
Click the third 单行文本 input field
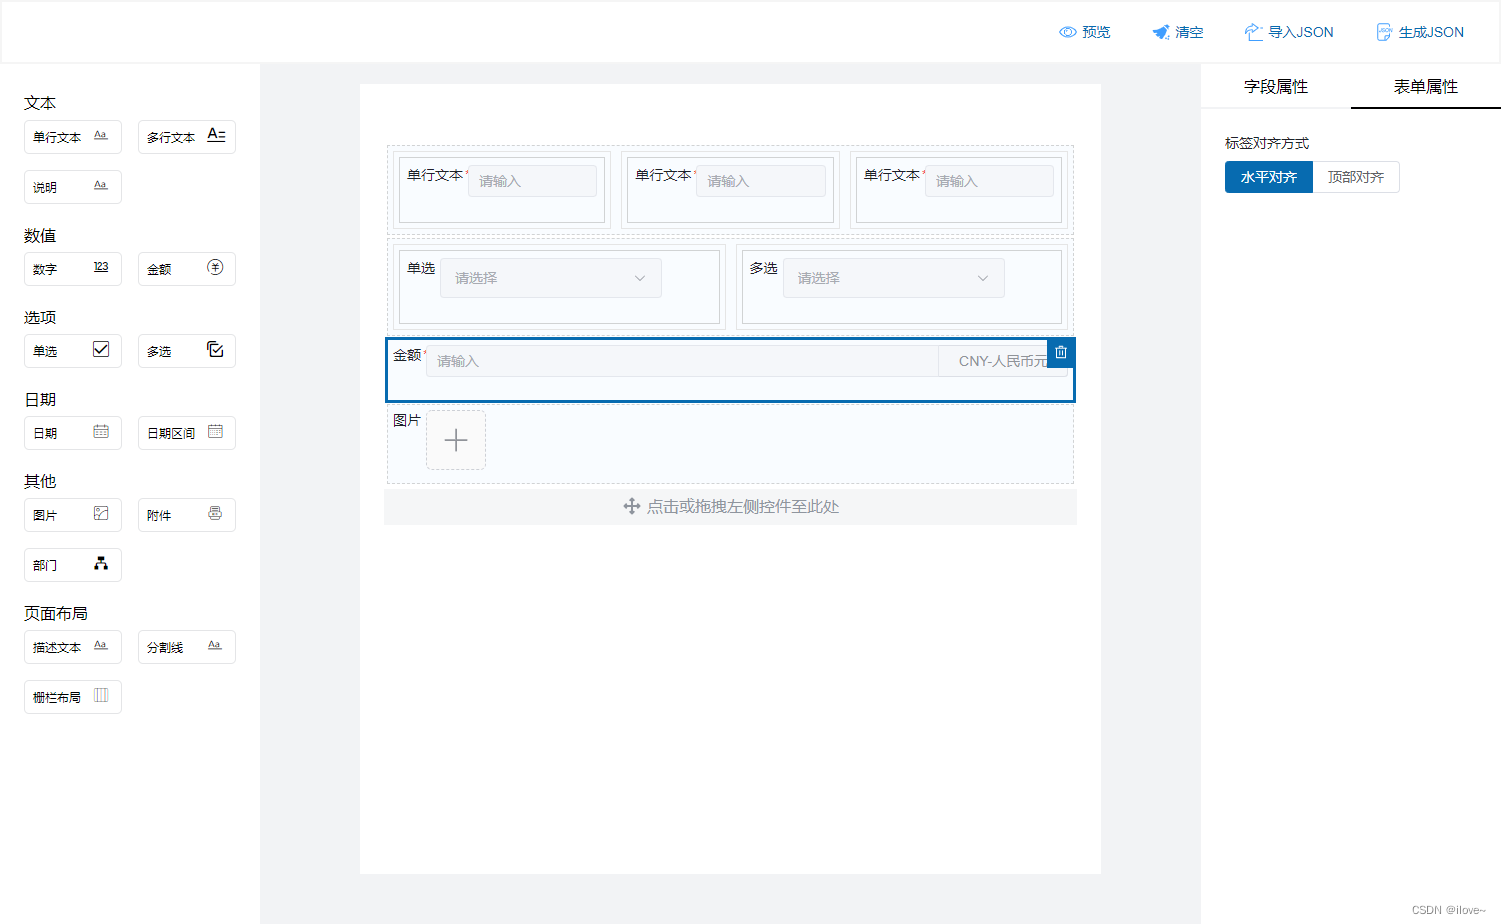(989, 181)
